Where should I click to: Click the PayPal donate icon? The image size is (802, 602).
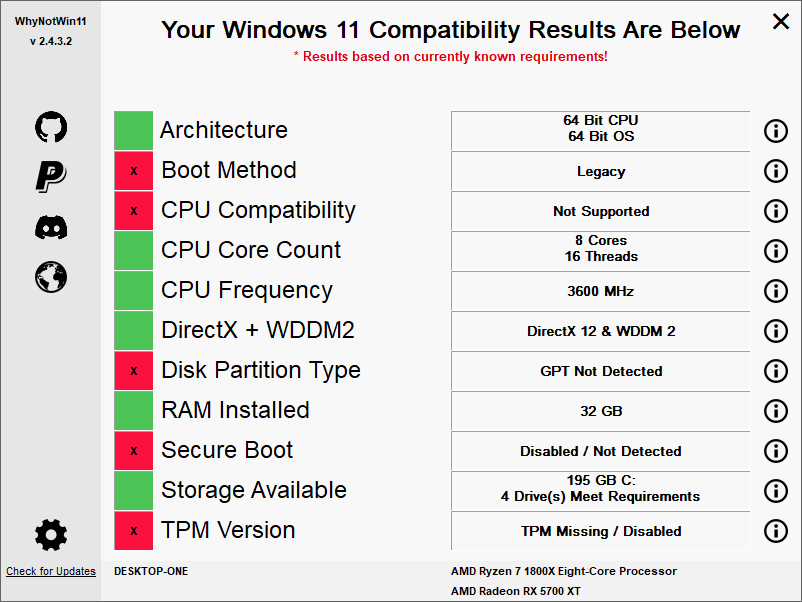tap(51, 176)
